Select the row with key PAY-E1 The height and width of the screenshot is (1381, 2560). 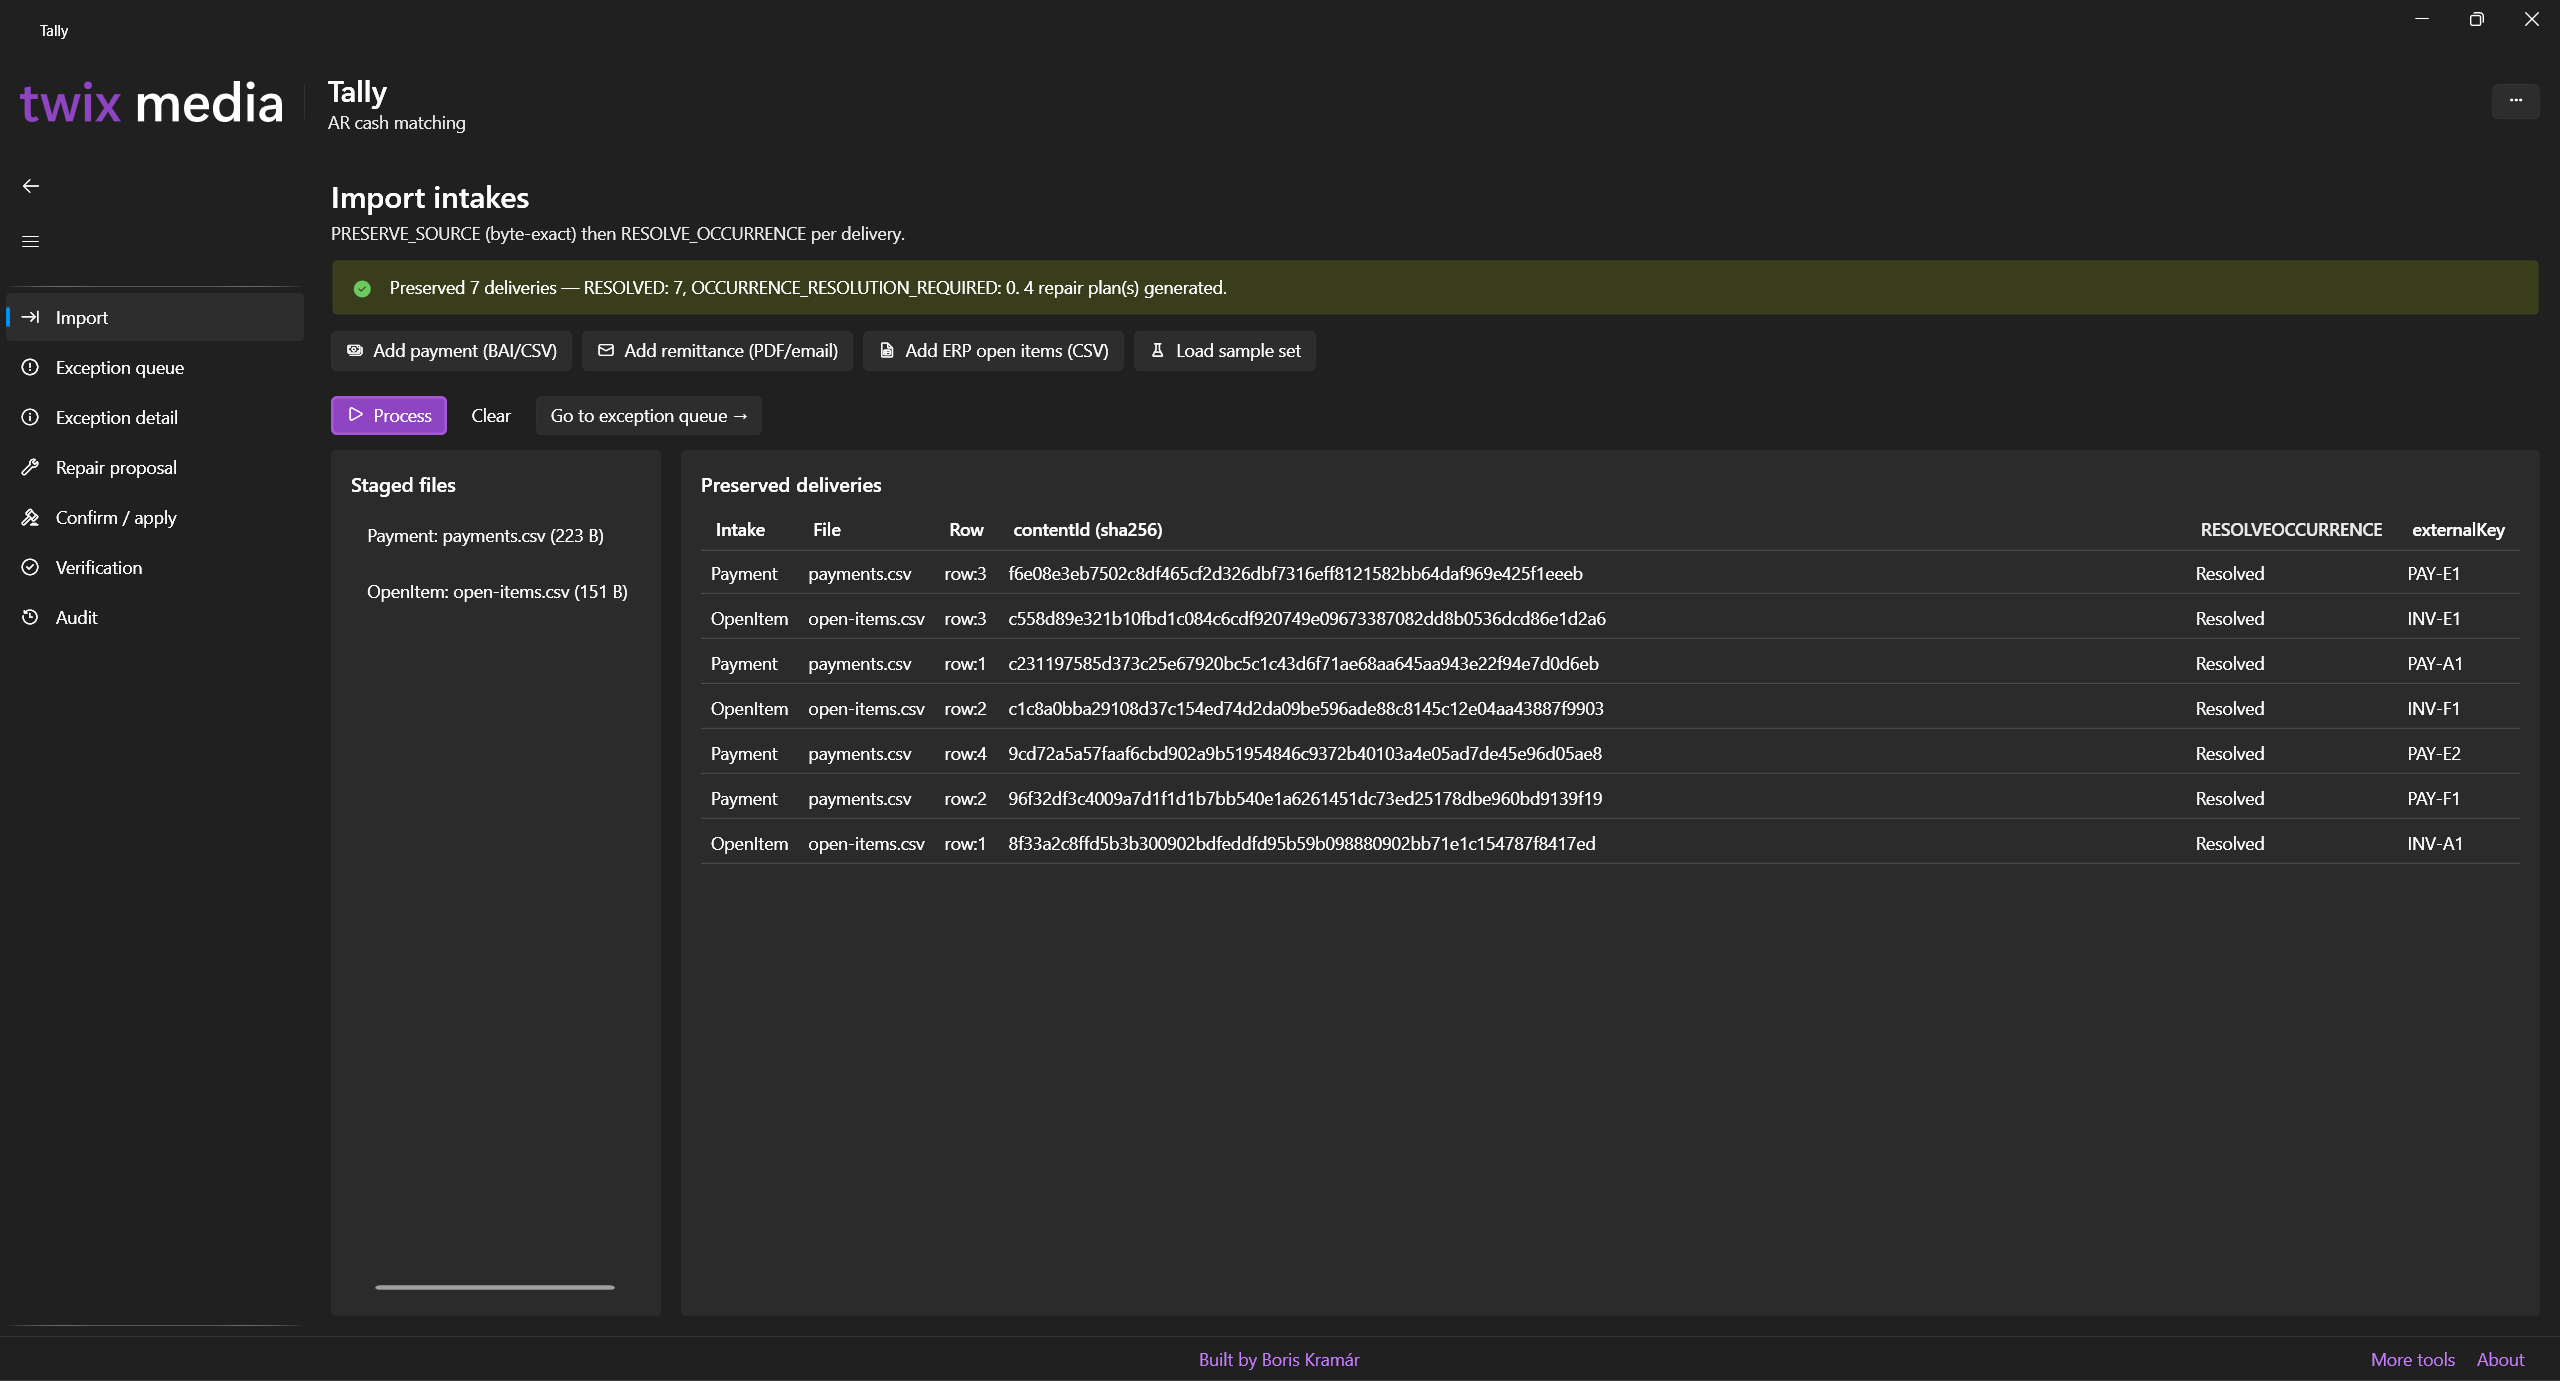click(1610, 574)
